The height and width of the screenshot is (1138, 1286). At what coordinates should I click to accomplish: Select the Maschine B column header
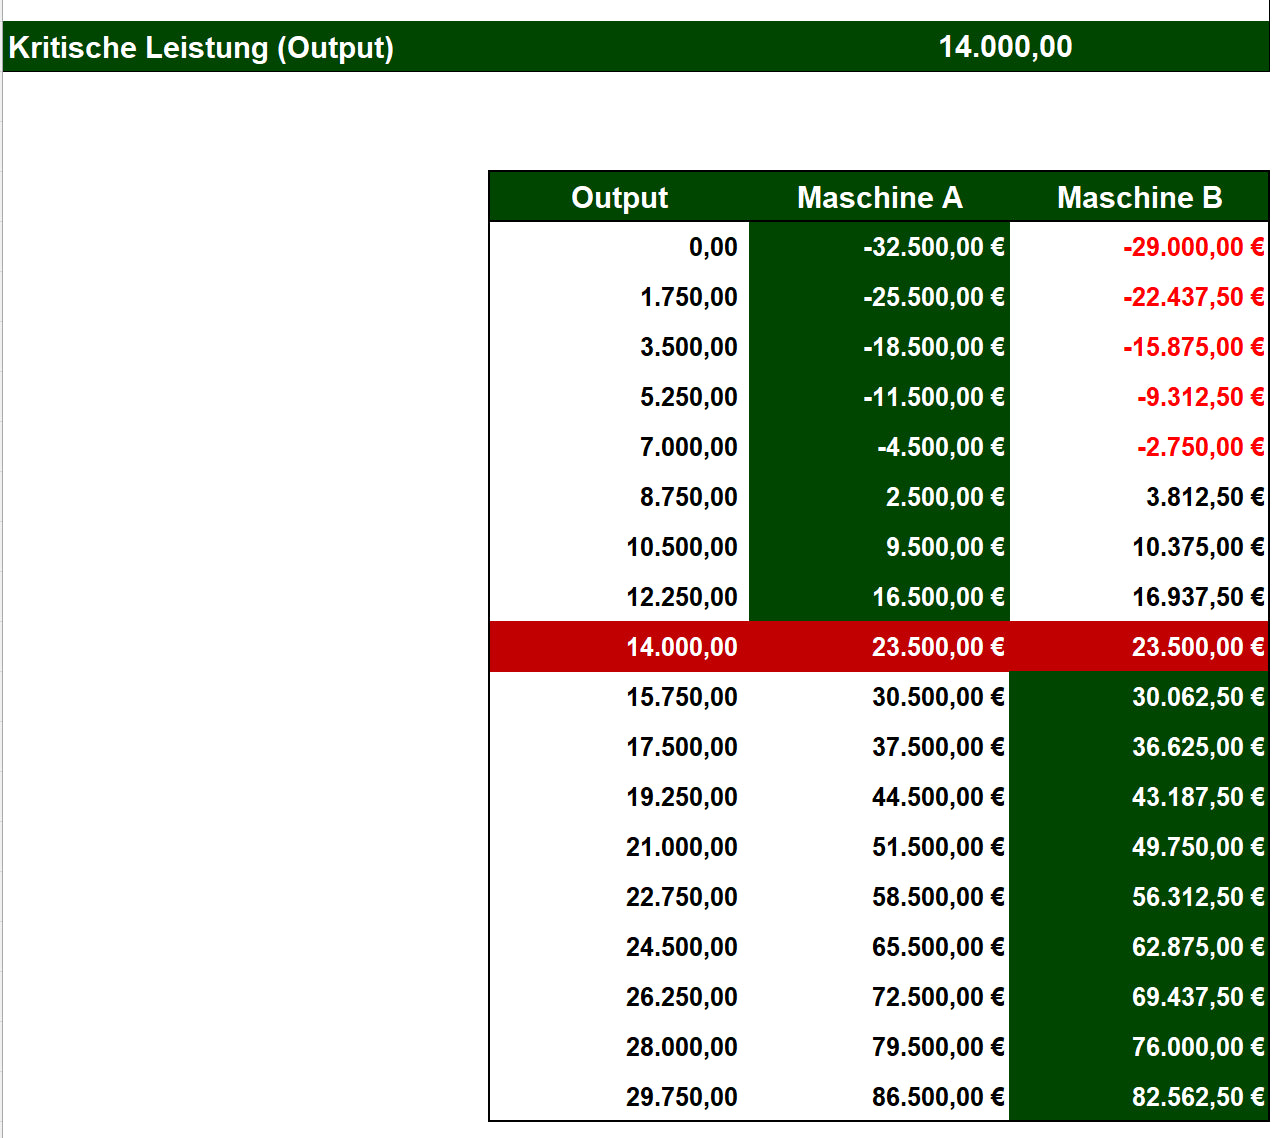click(1140, 197)
